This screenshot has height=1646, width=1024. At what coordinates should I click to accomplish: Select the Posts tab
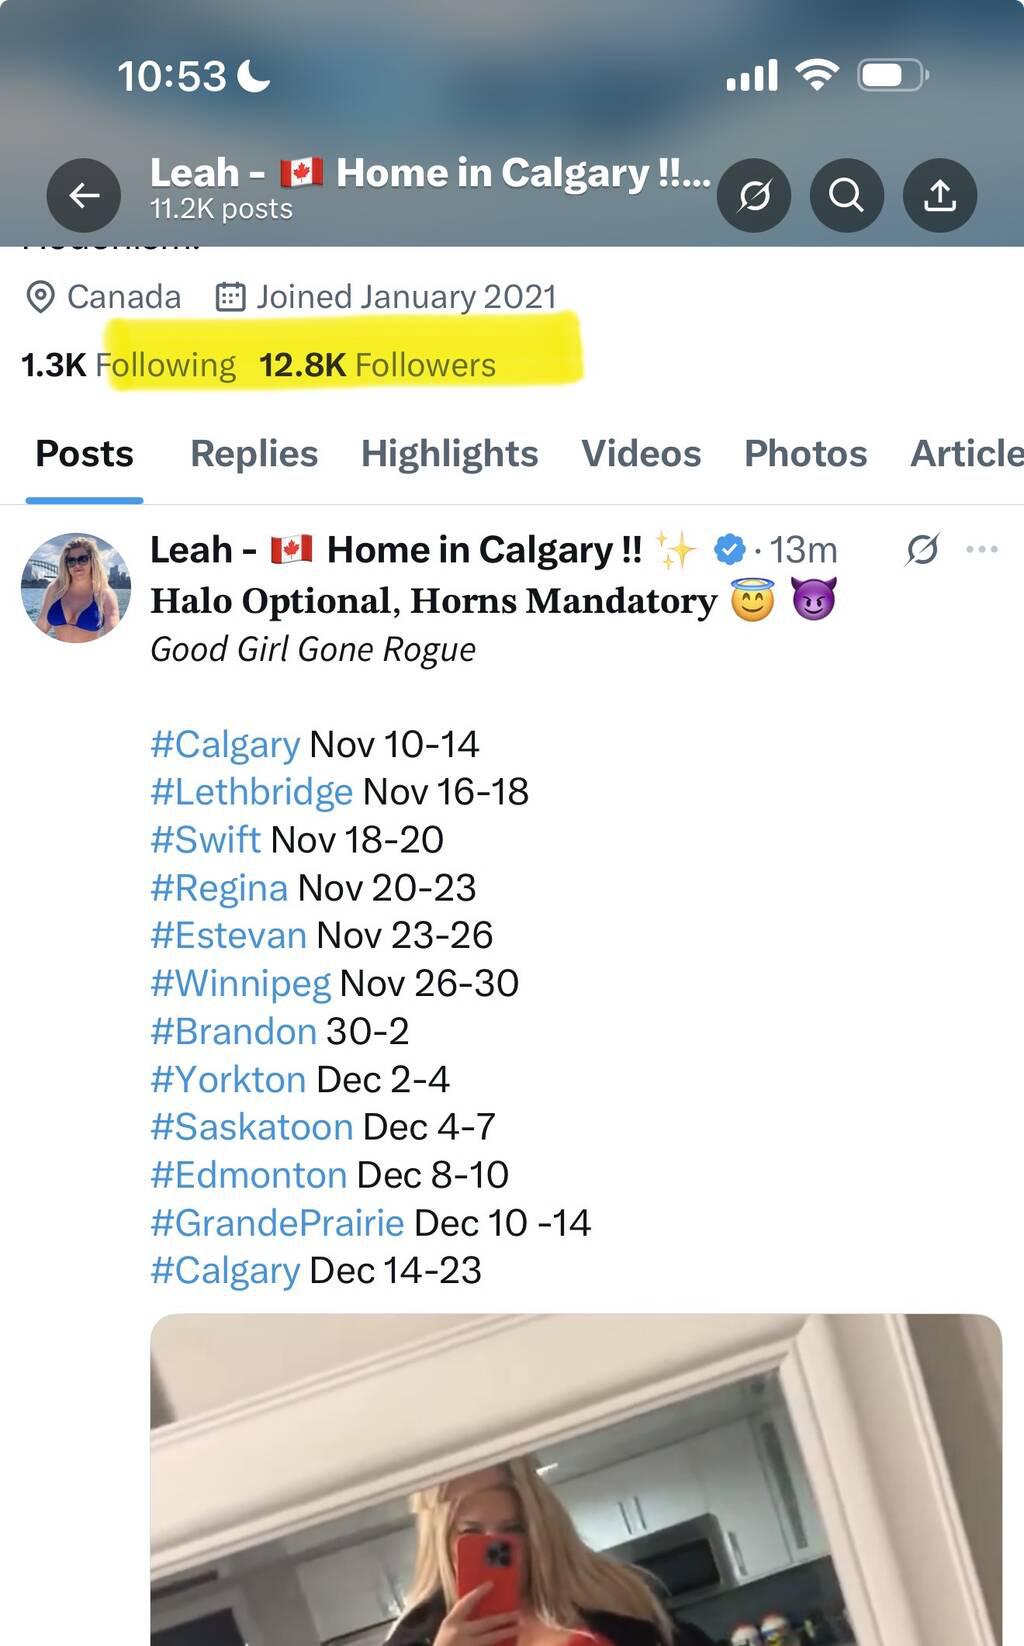click(x=84, y=454)
